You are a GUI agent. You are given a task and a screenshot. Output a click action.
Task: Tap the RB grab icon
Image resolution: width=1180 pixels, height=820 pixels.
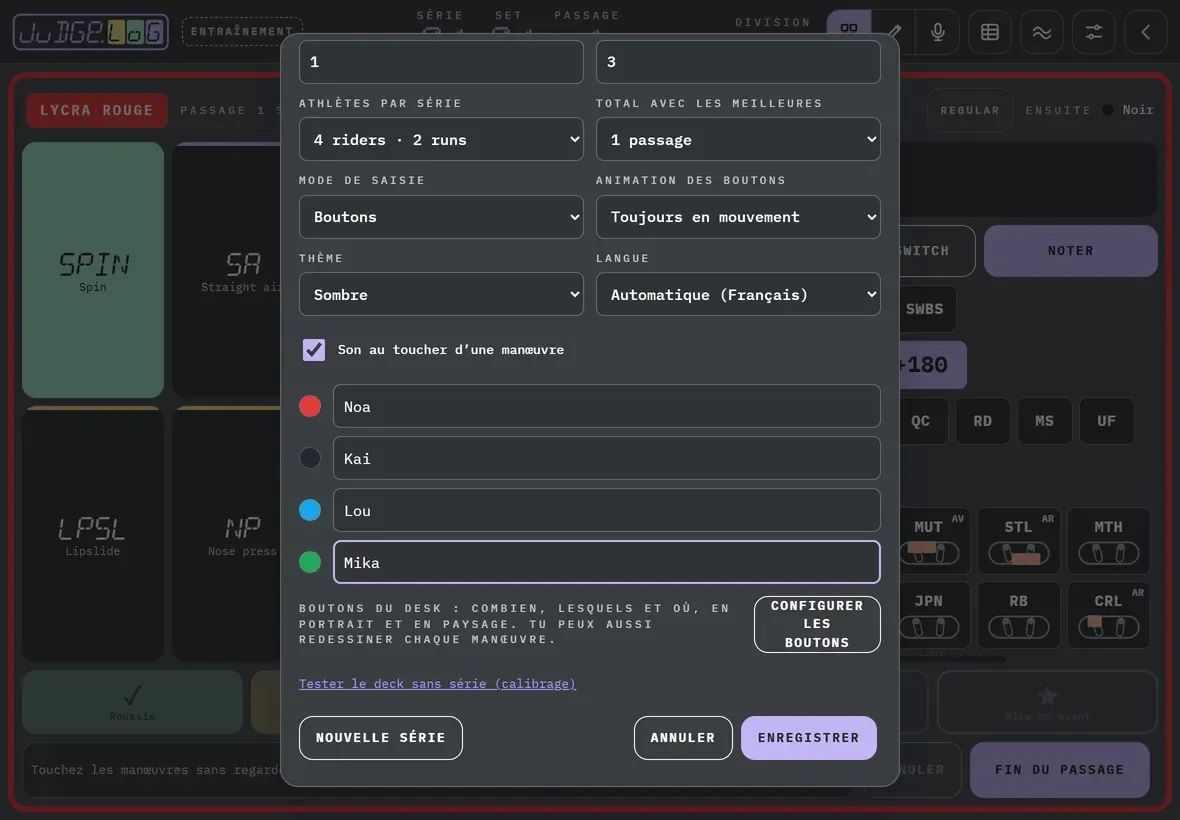pyautogui.click(x=1019, y=615)
